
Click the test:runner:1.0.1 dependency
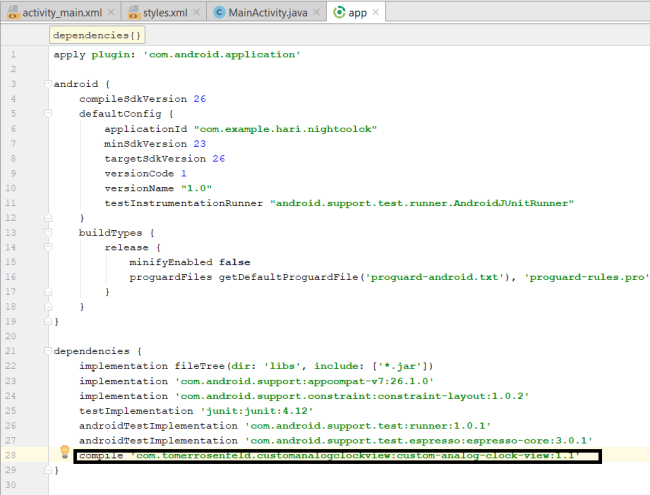(368, 426)
